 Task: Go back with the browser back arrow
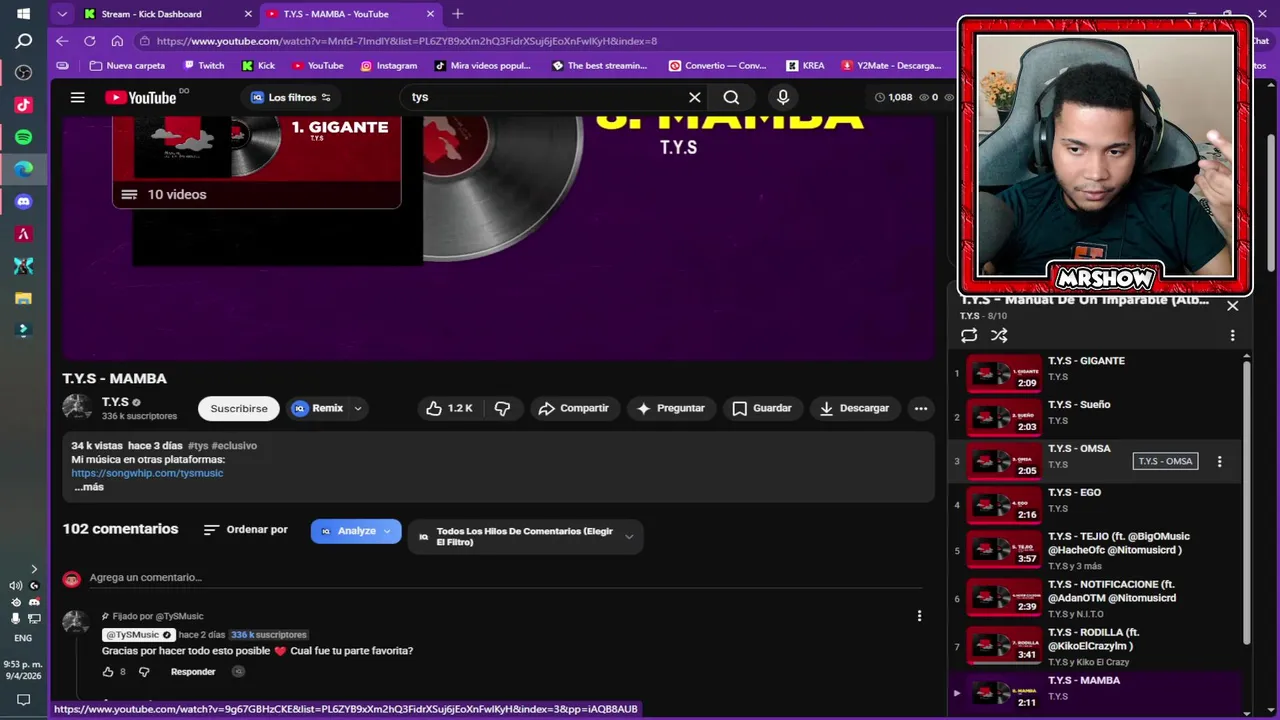point(62,41)
